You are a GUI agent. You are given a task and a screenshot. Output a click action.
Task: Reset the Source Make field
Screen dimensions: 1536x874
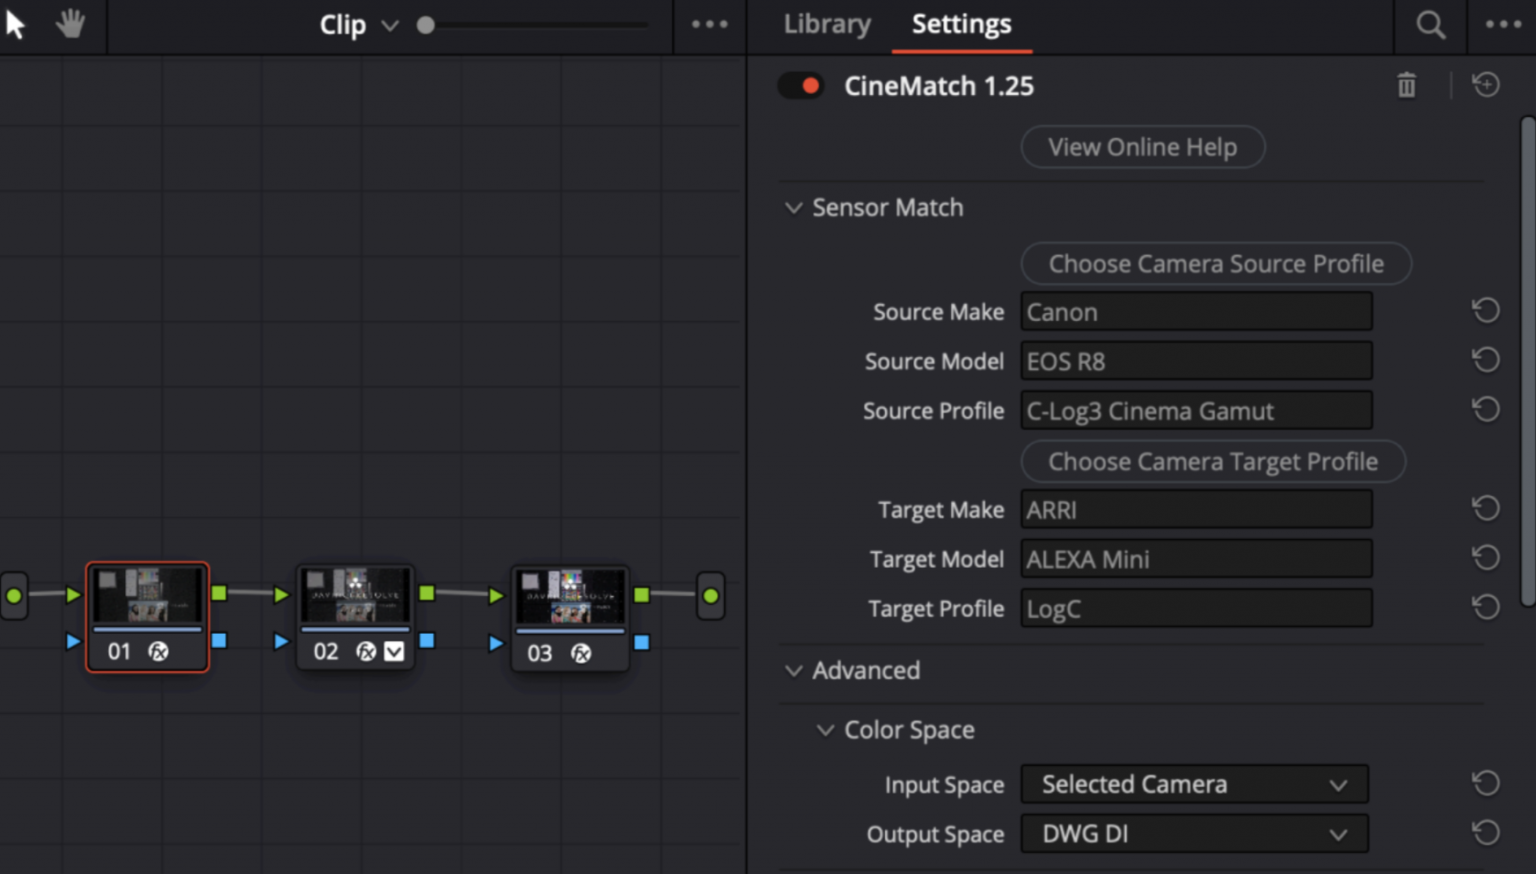[1485, 311]
